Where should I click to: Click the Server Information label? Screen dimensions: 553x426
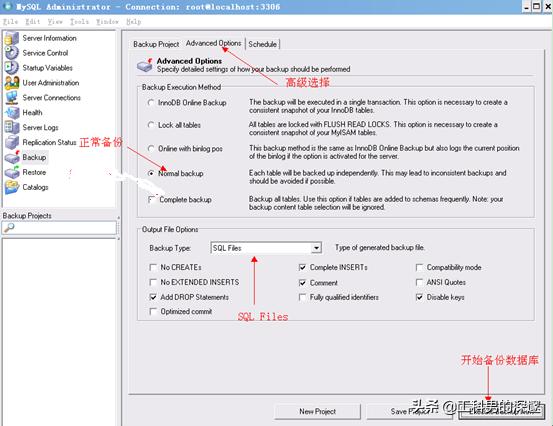(49, 38)
